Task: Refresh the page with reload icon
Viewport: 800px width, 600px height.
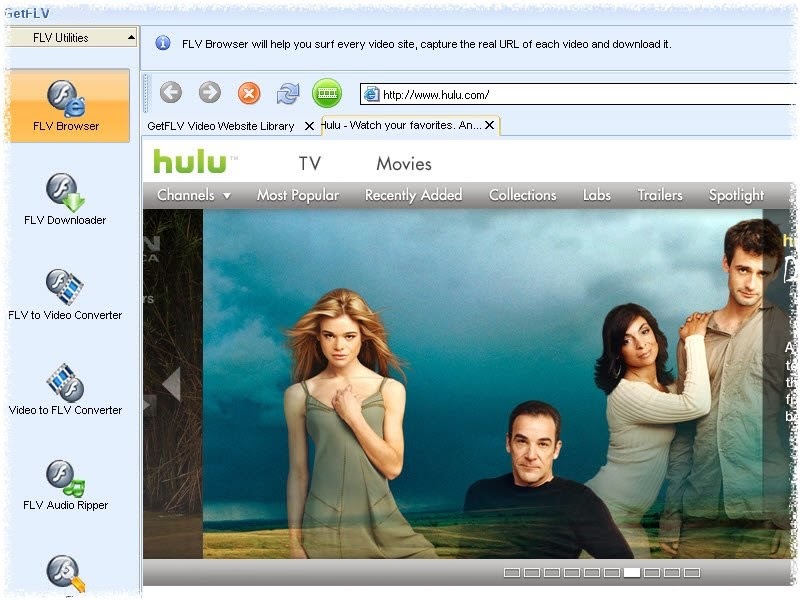Action: [288, 93]
